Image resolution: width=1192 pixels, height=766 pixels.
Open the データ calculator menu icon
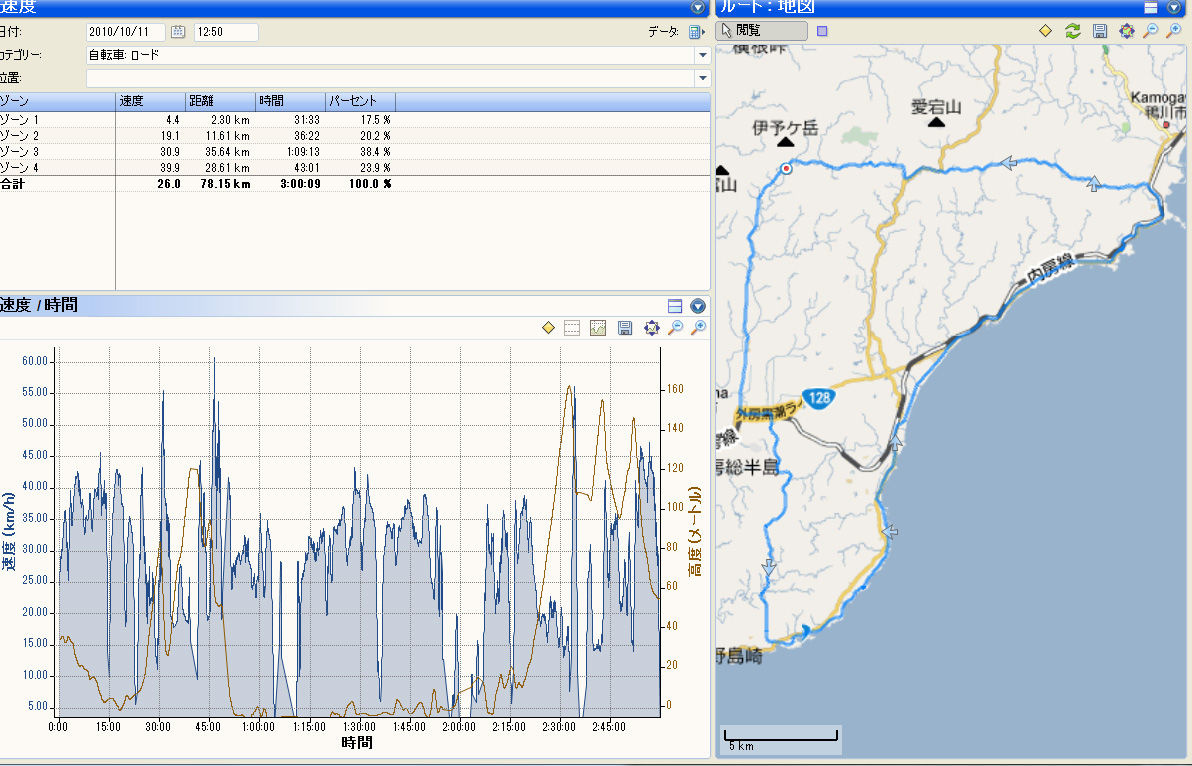(696, 32)
